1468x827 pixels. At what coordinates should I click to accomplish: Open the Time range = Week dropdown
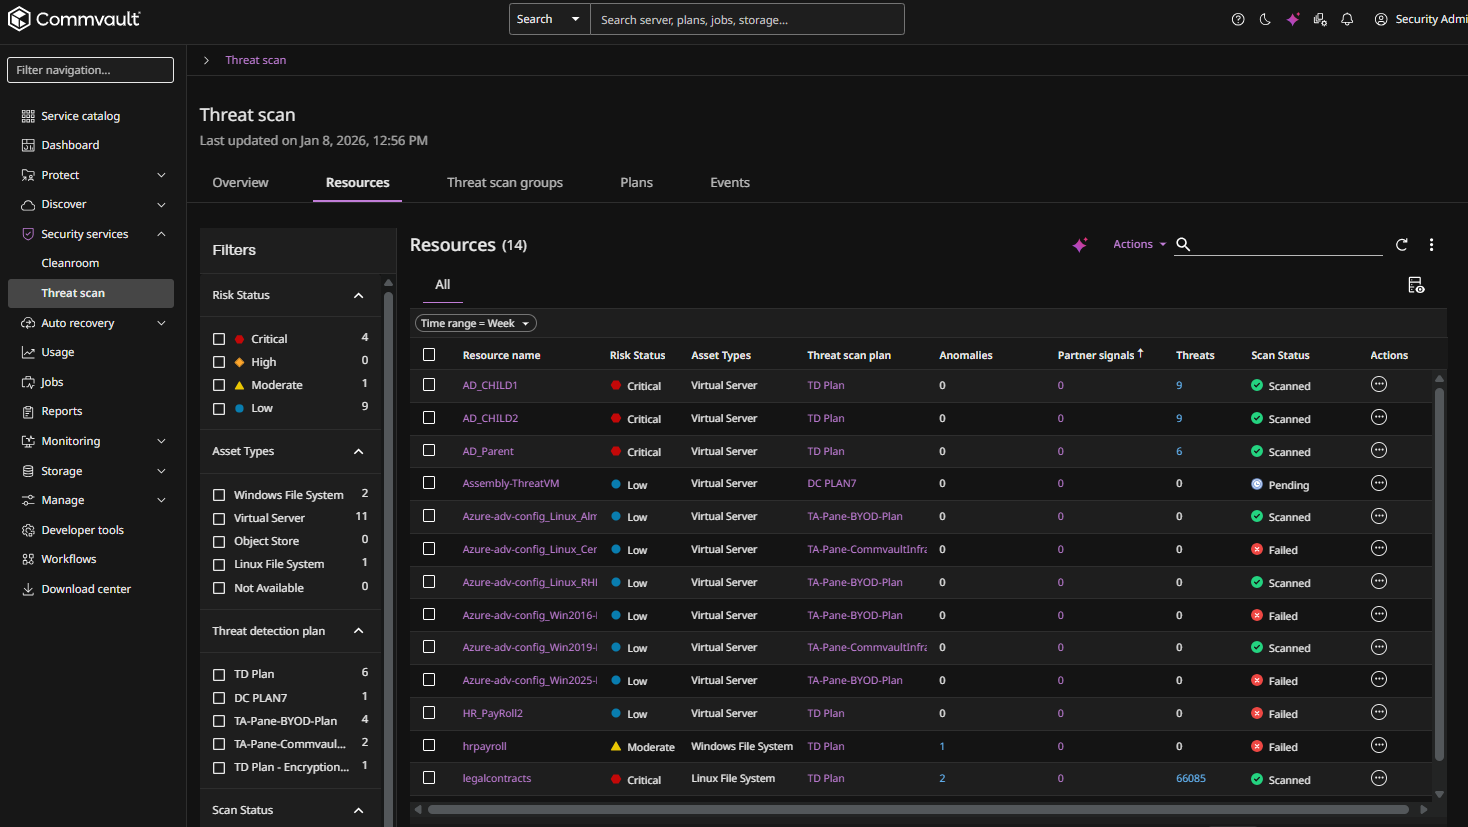click(x=475, y=322)
